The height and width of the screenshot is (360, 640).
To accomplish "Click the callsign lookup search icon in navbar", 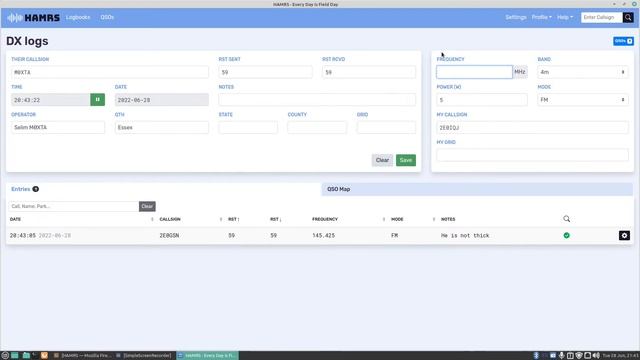I will point(628,17).
